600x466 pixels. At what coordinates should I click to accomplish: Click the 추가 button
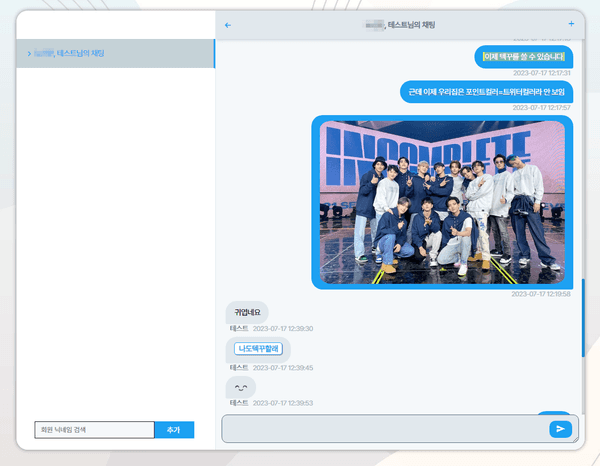[173, 429]
